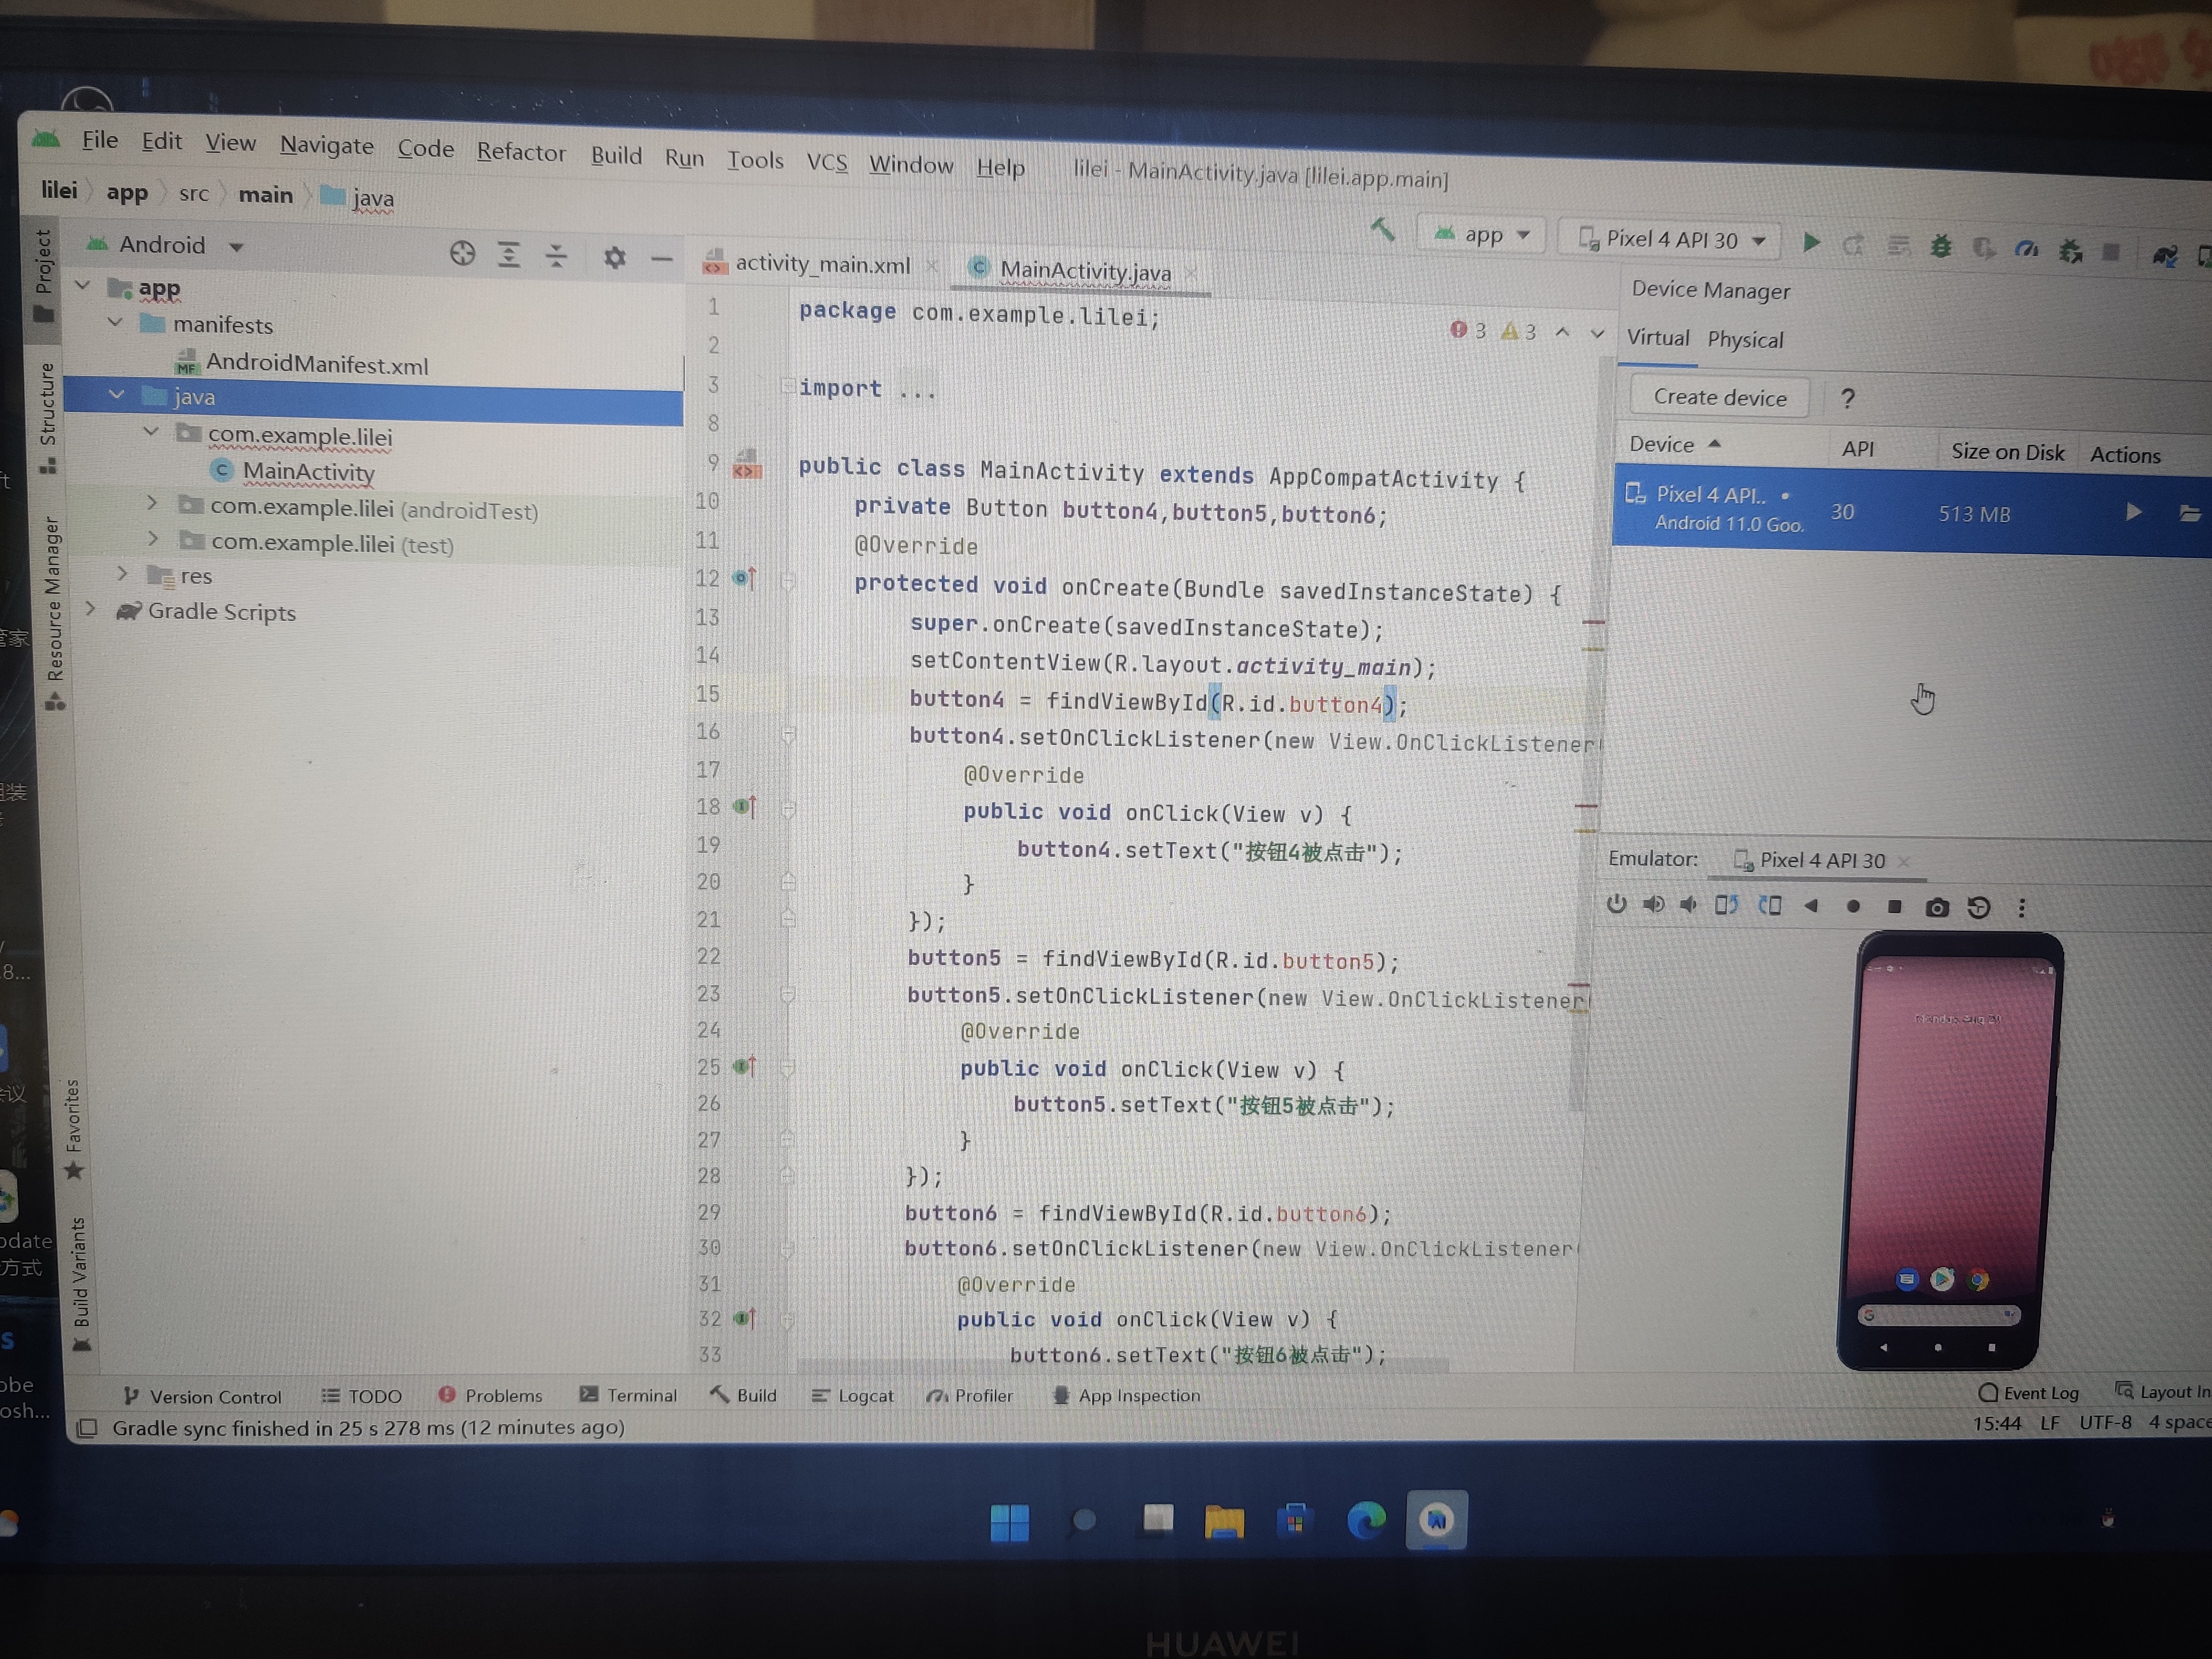Toggle Favorites side panel
Viewport: 2212px width, 1659px height.
tap(73, 1129)
